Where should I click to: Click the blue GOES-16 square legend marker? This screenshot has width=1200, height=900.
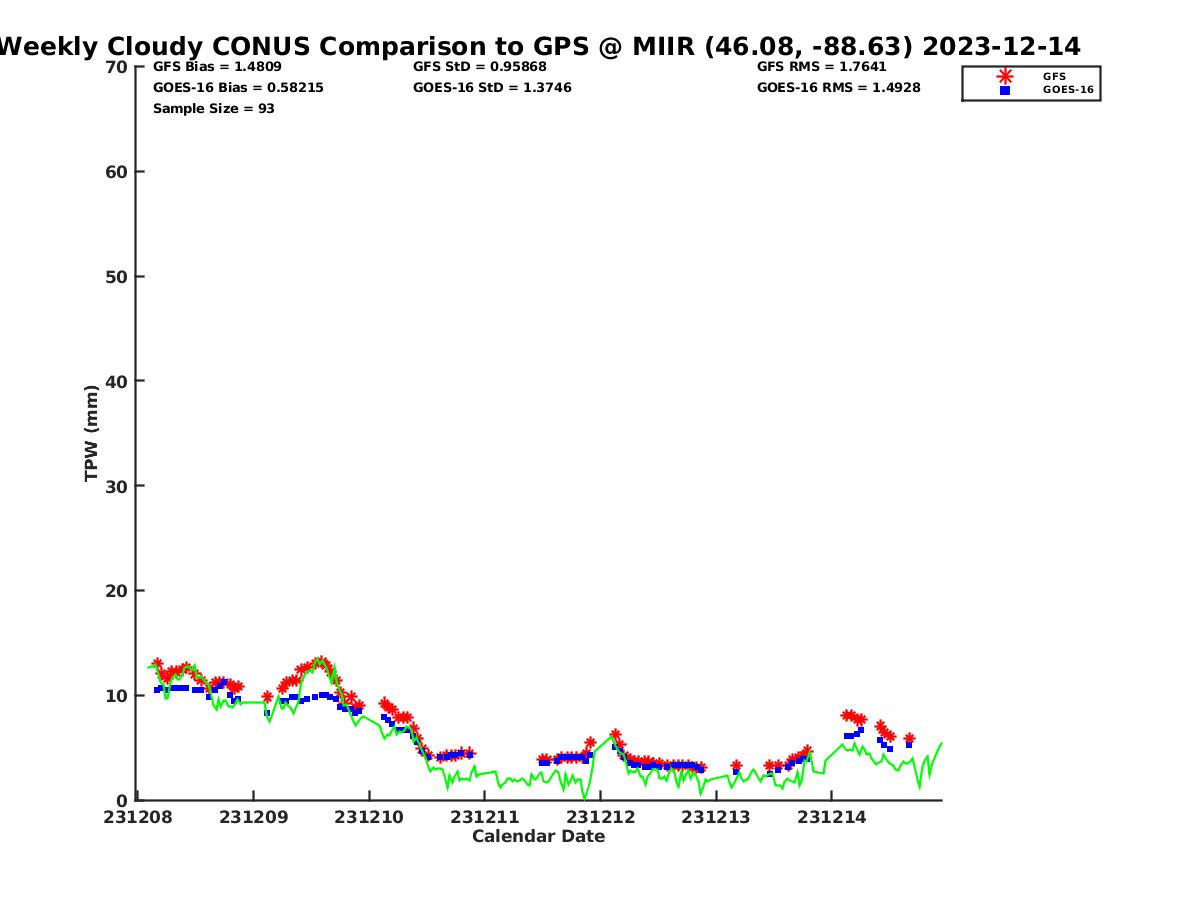point(1005,90)
